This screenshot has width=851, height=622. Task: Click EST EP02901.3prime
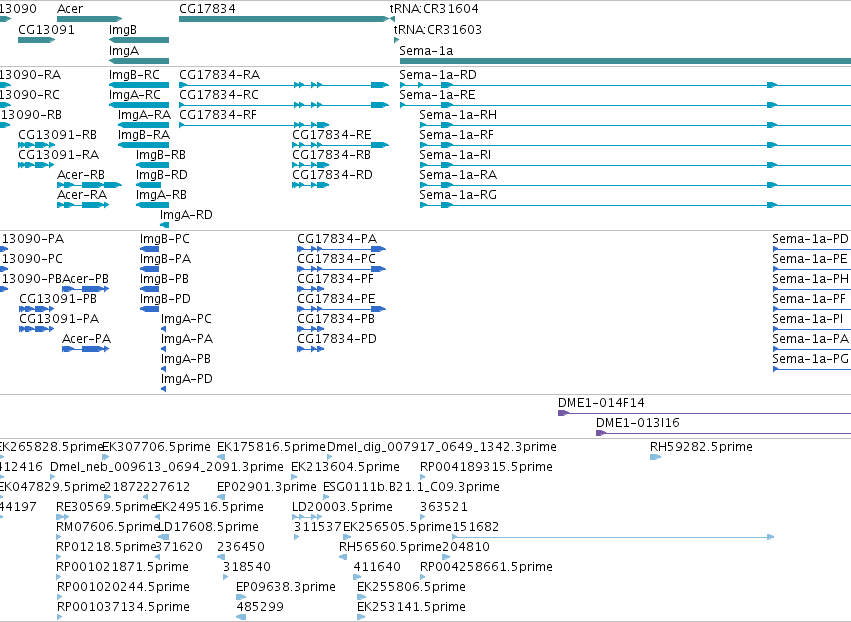[220, 497]
